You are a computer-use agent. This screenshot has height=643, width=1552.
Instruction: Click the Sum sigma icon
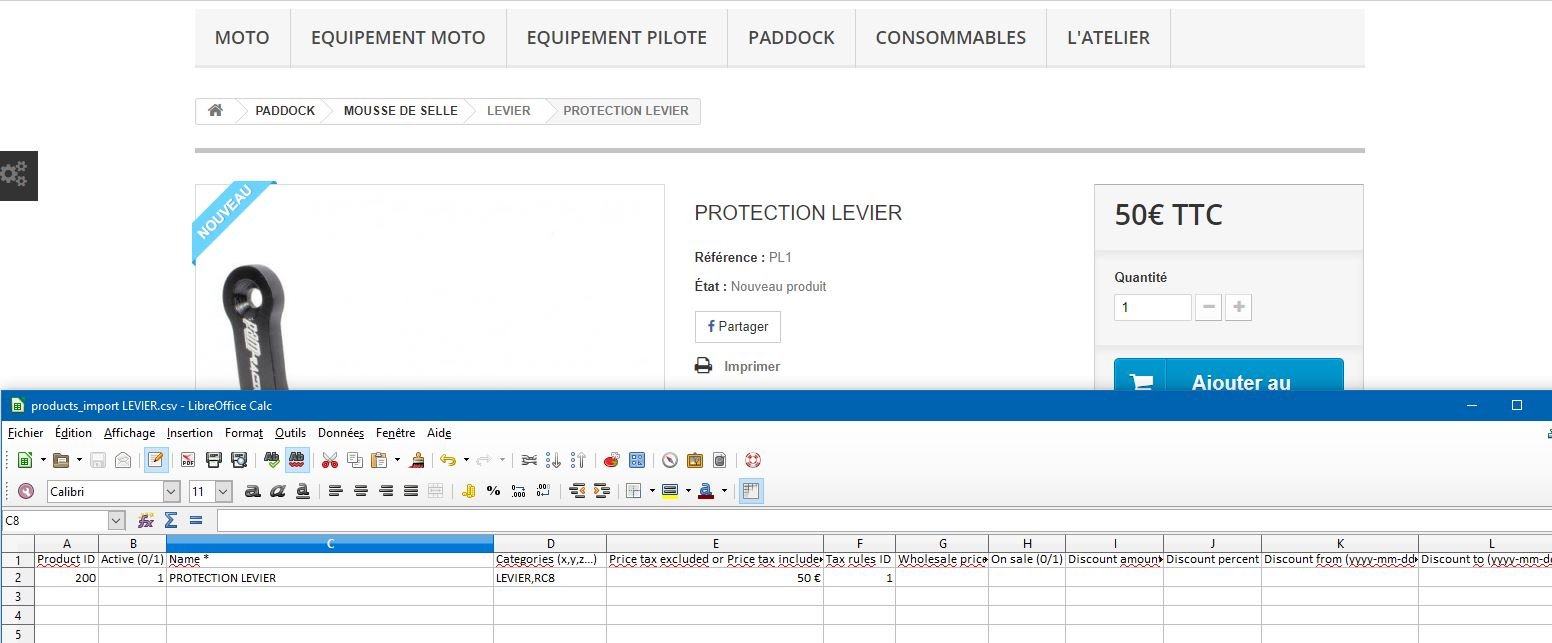pos(171,520)
